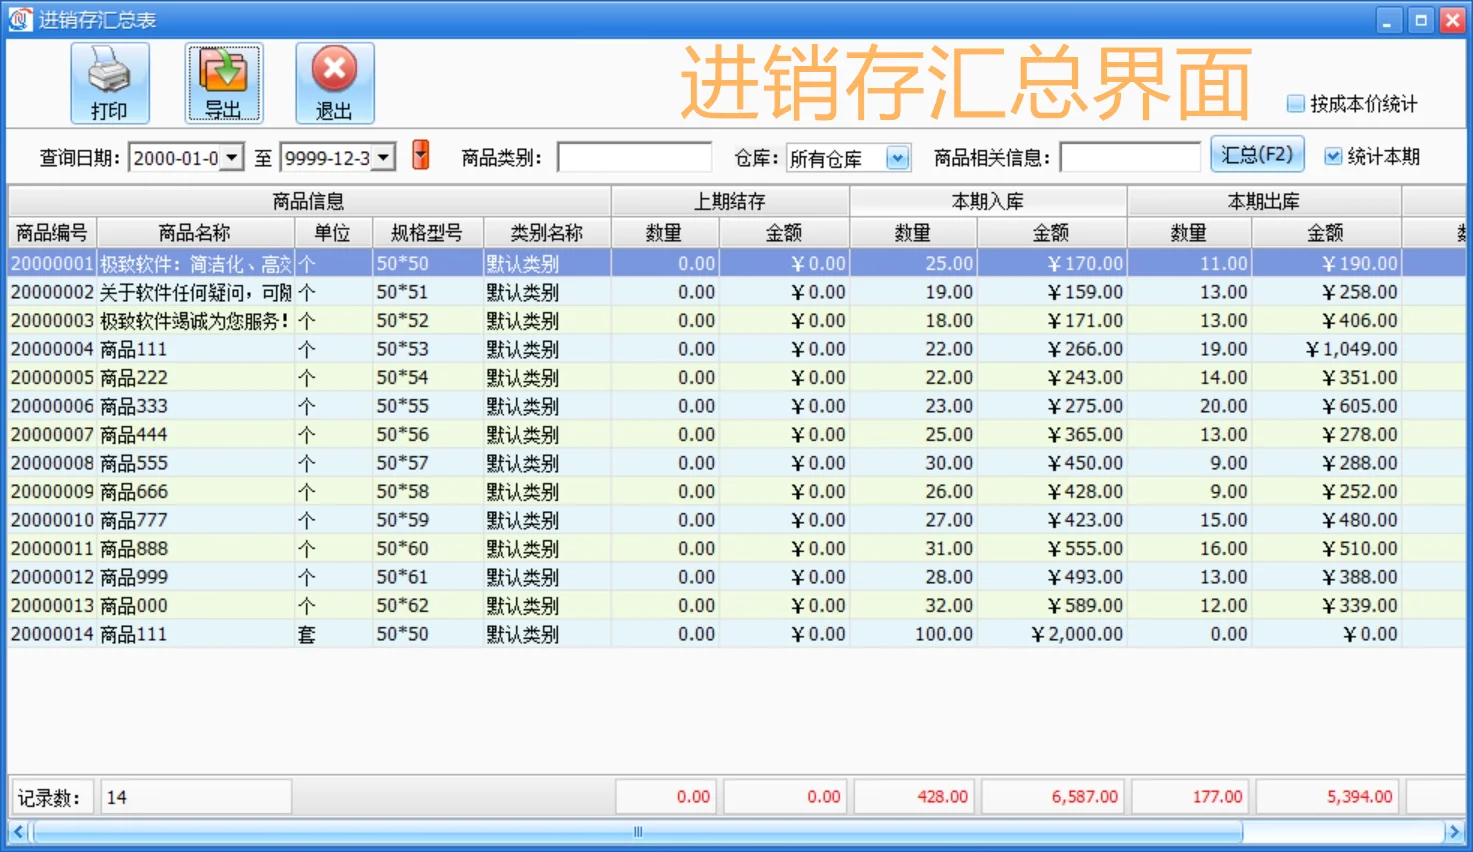Click inside the 商品类别 input field
1473x852 pixels.
[634, 156]
